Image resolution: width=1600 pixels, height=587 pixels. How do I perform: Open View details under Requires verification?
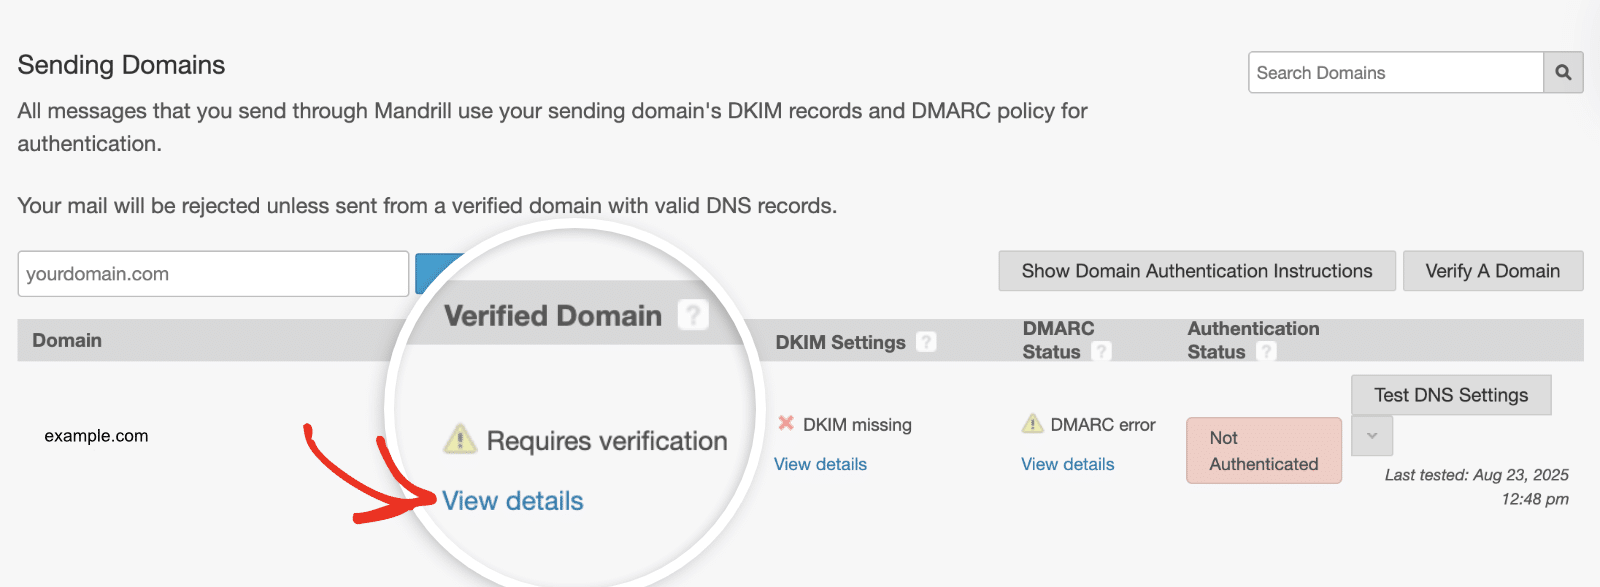(513, 501)
